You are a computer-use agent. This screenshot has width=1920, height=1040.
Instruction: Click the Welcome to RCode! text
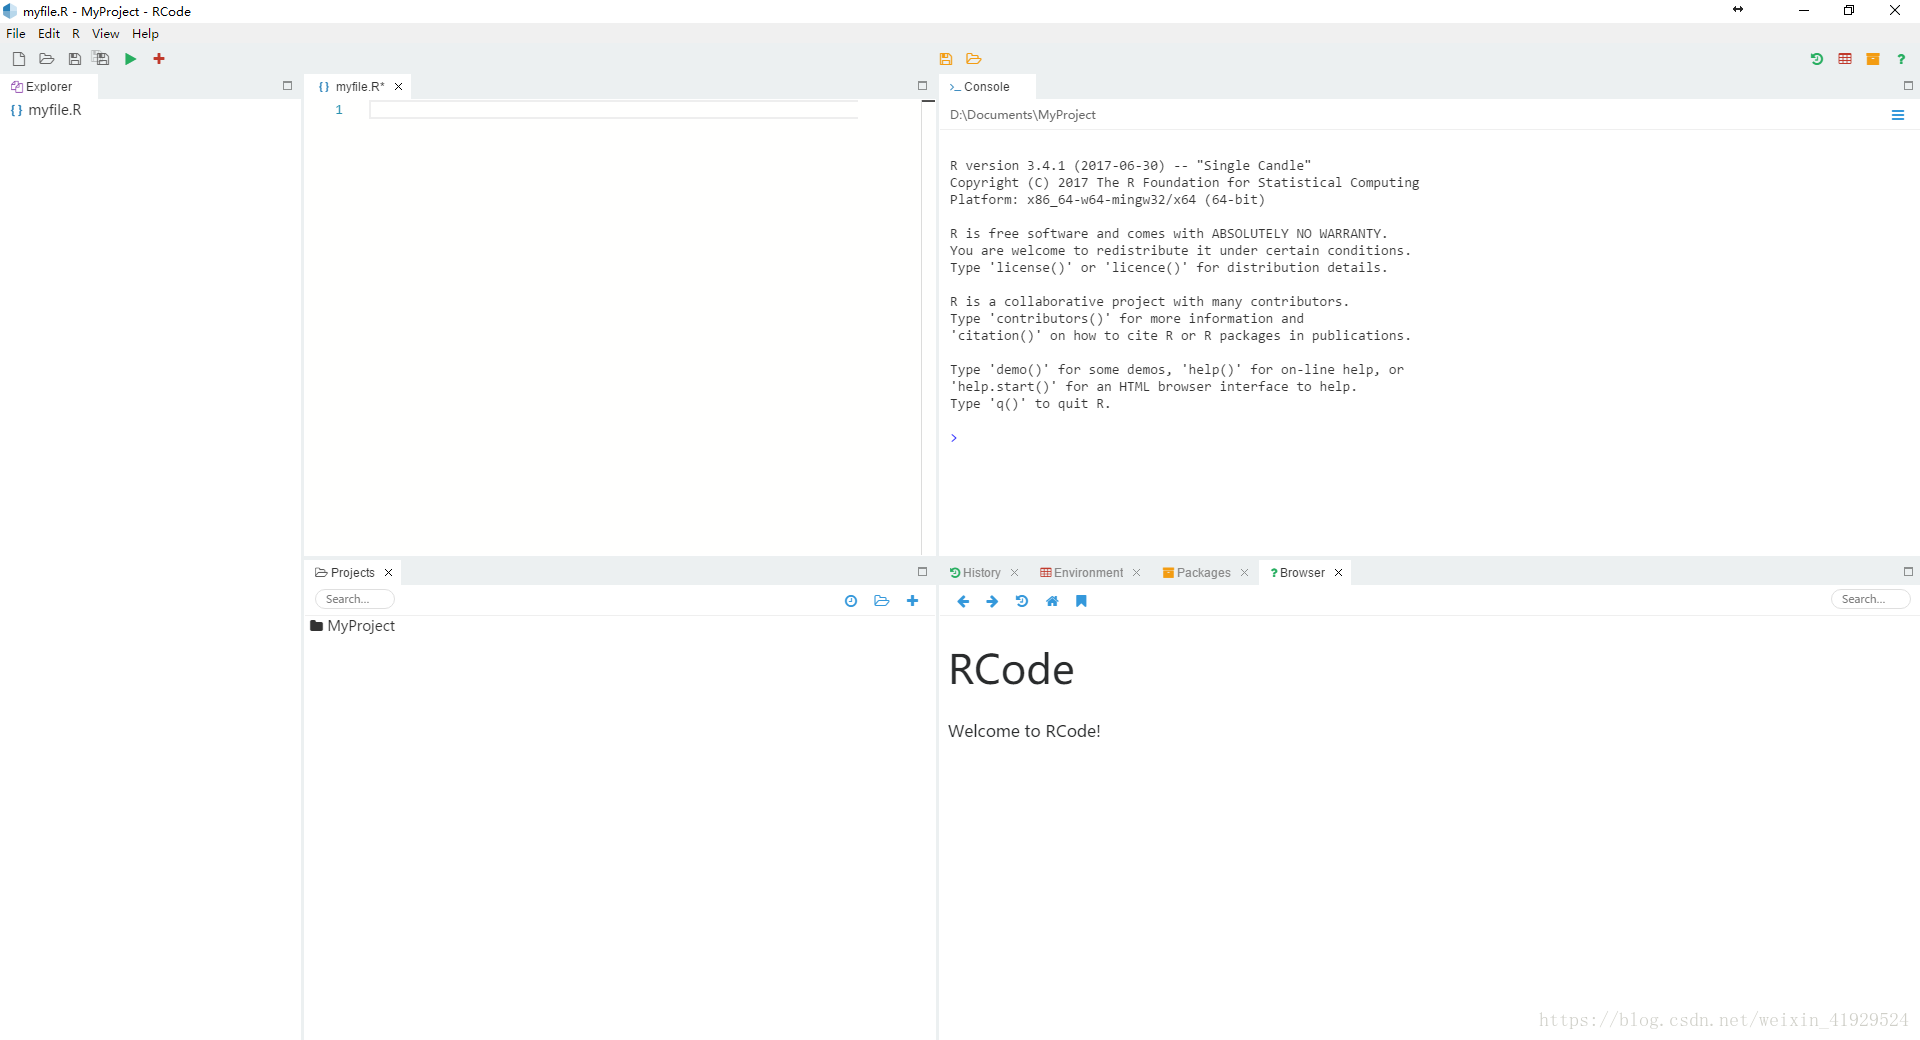tap(1024, 731)
